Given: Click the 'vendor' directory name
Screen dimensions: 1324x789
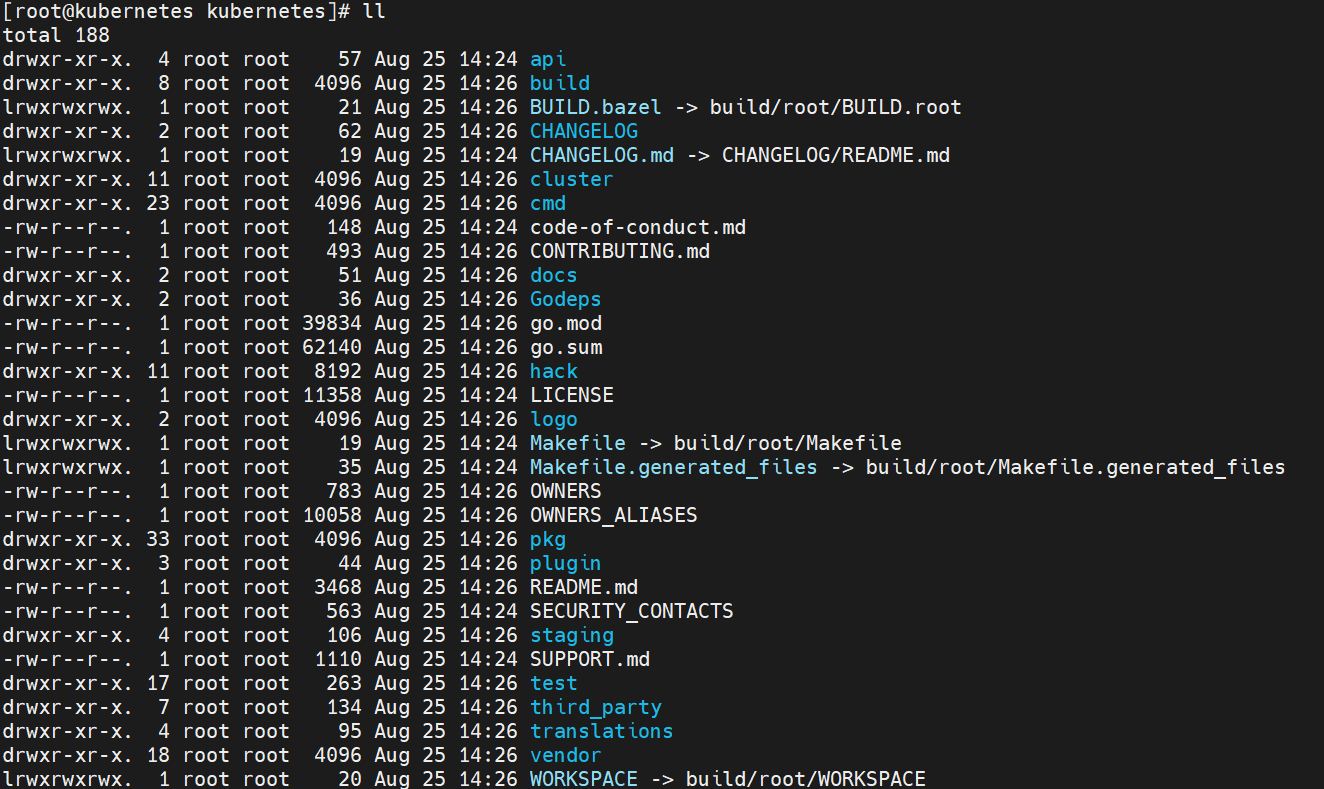Looking at the screenshot, I should pyautogui.click(x=566, y=755).
